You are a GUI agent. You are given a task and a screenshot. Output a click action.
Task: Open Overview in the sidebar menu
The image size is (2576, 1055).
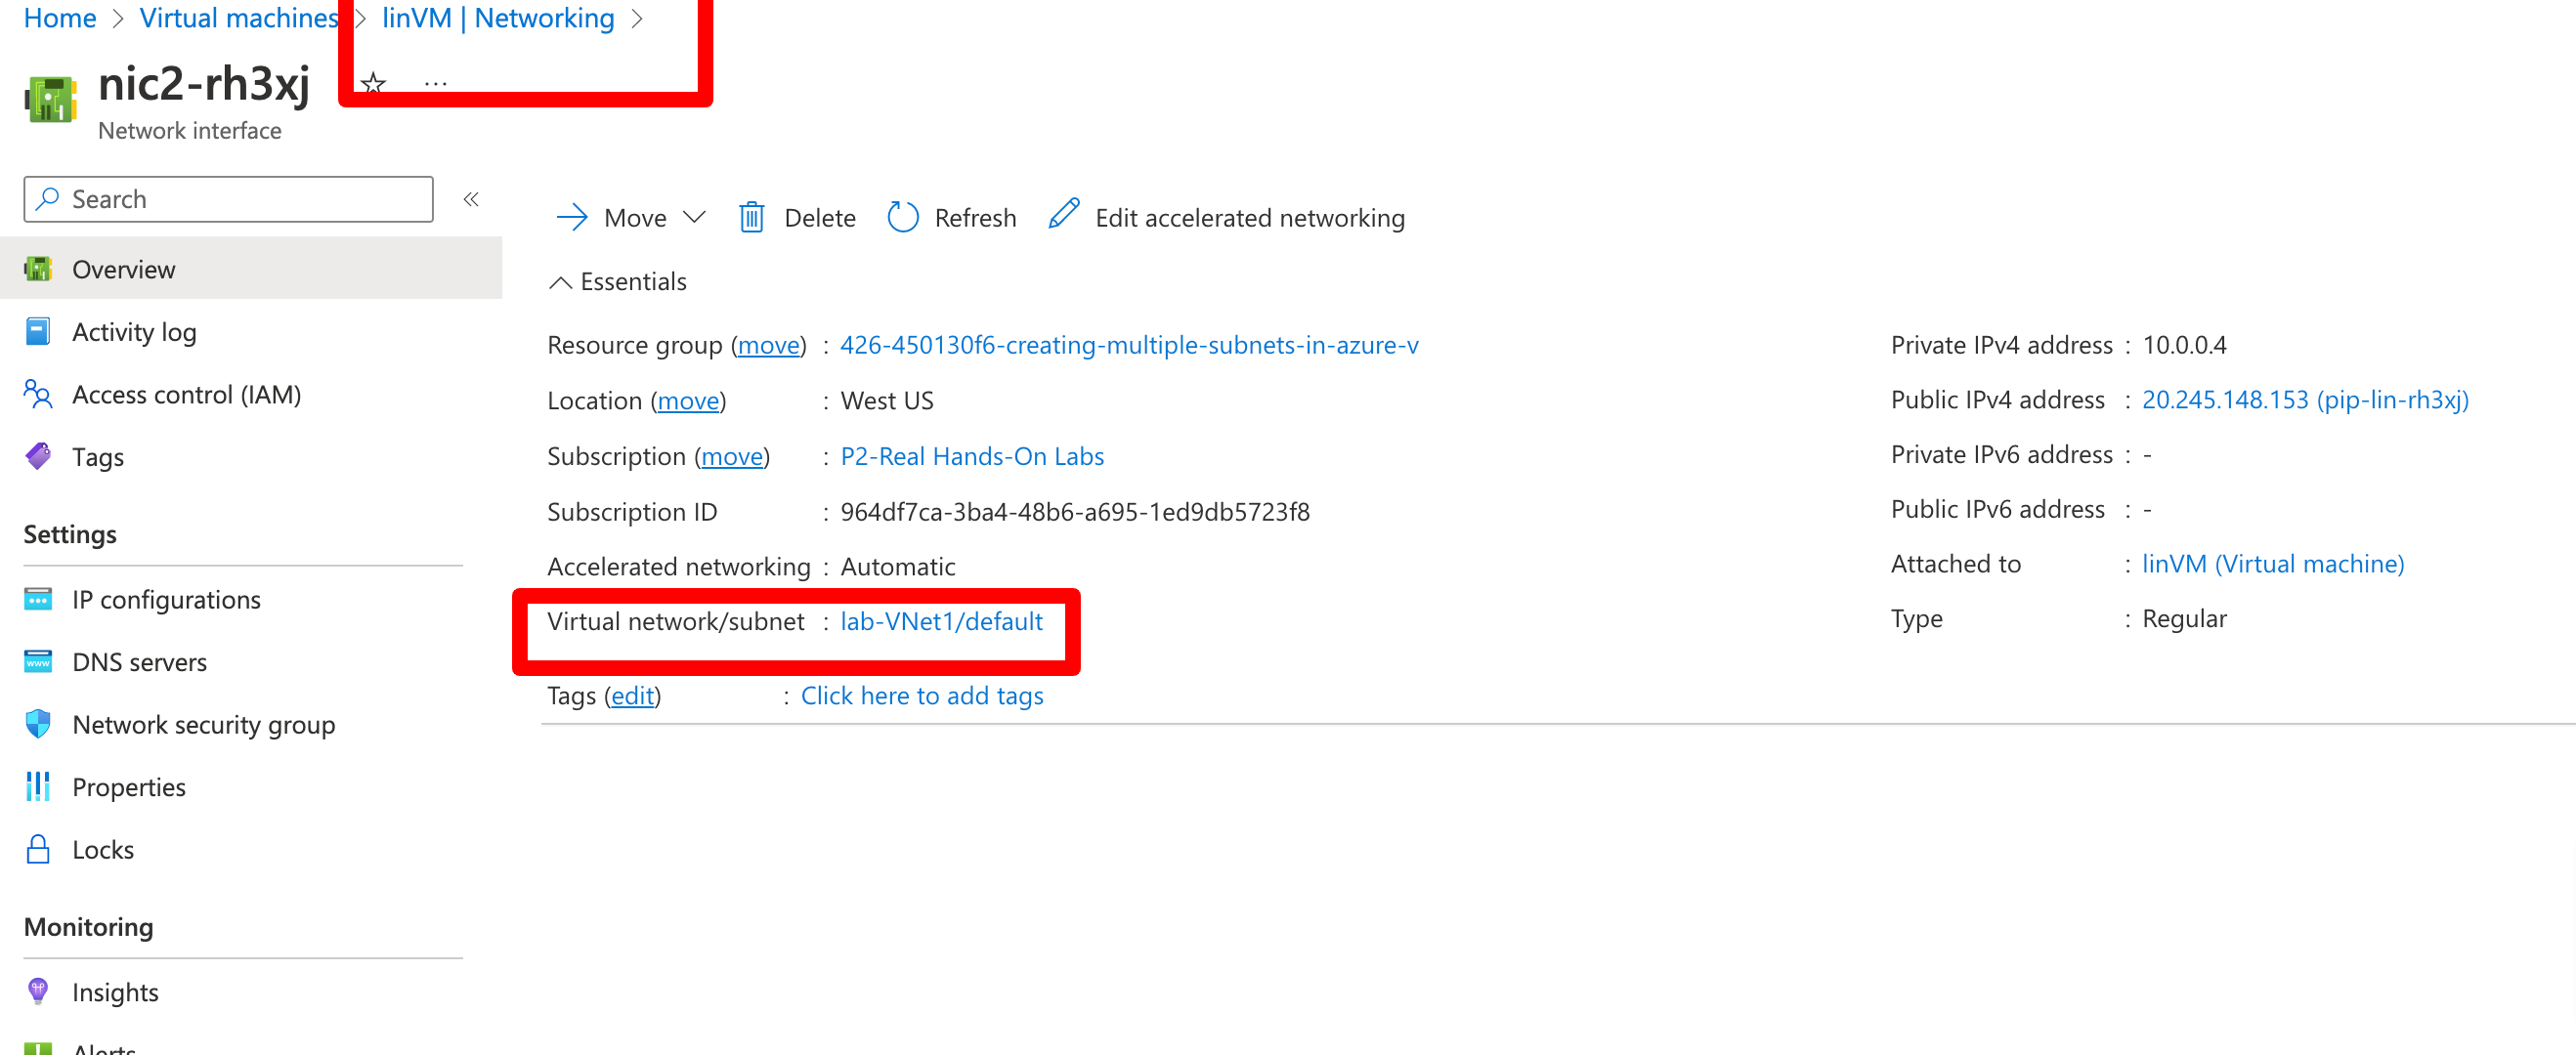(x=251, y=269)
